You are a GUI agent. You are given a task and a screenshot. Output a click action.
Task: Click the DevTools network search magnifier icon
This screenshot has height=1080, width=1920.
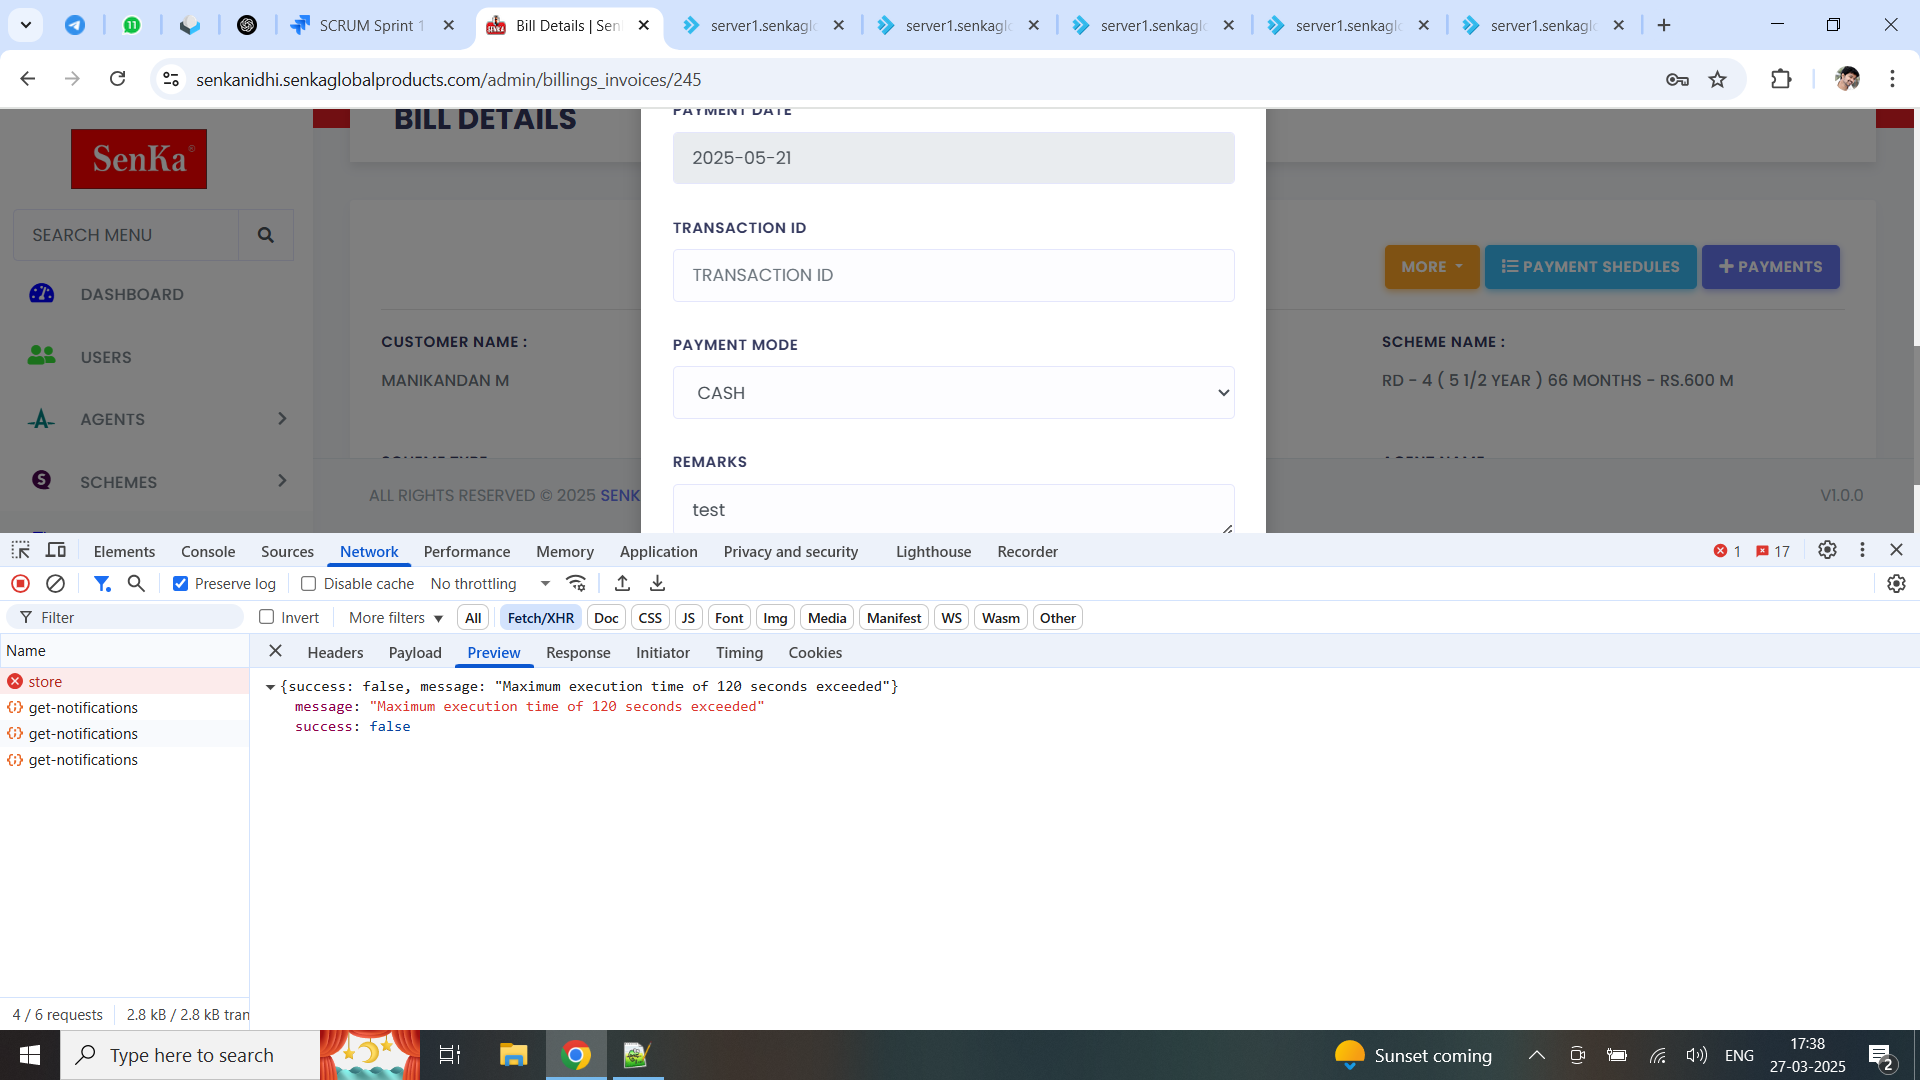click(136, 584)
